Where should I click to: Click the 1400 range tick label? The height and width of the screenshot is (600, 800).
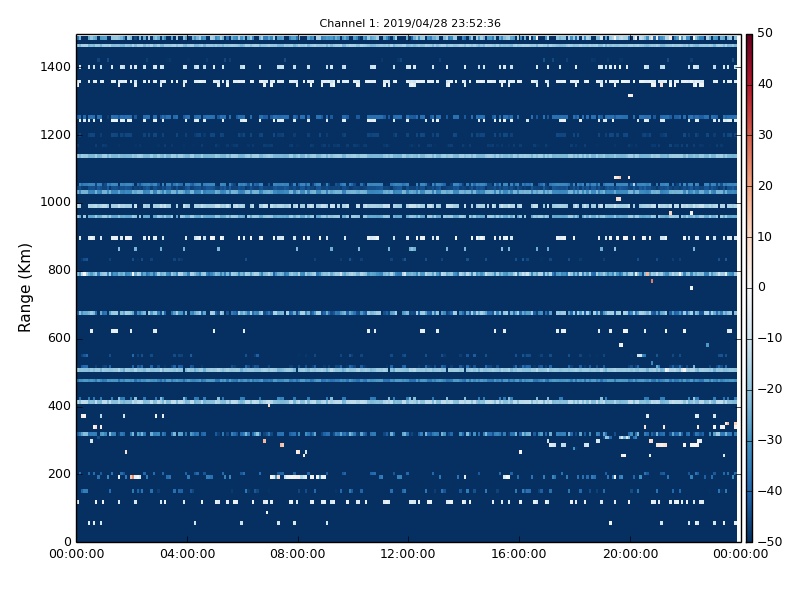pyautogui.click(x=56, y=67)
